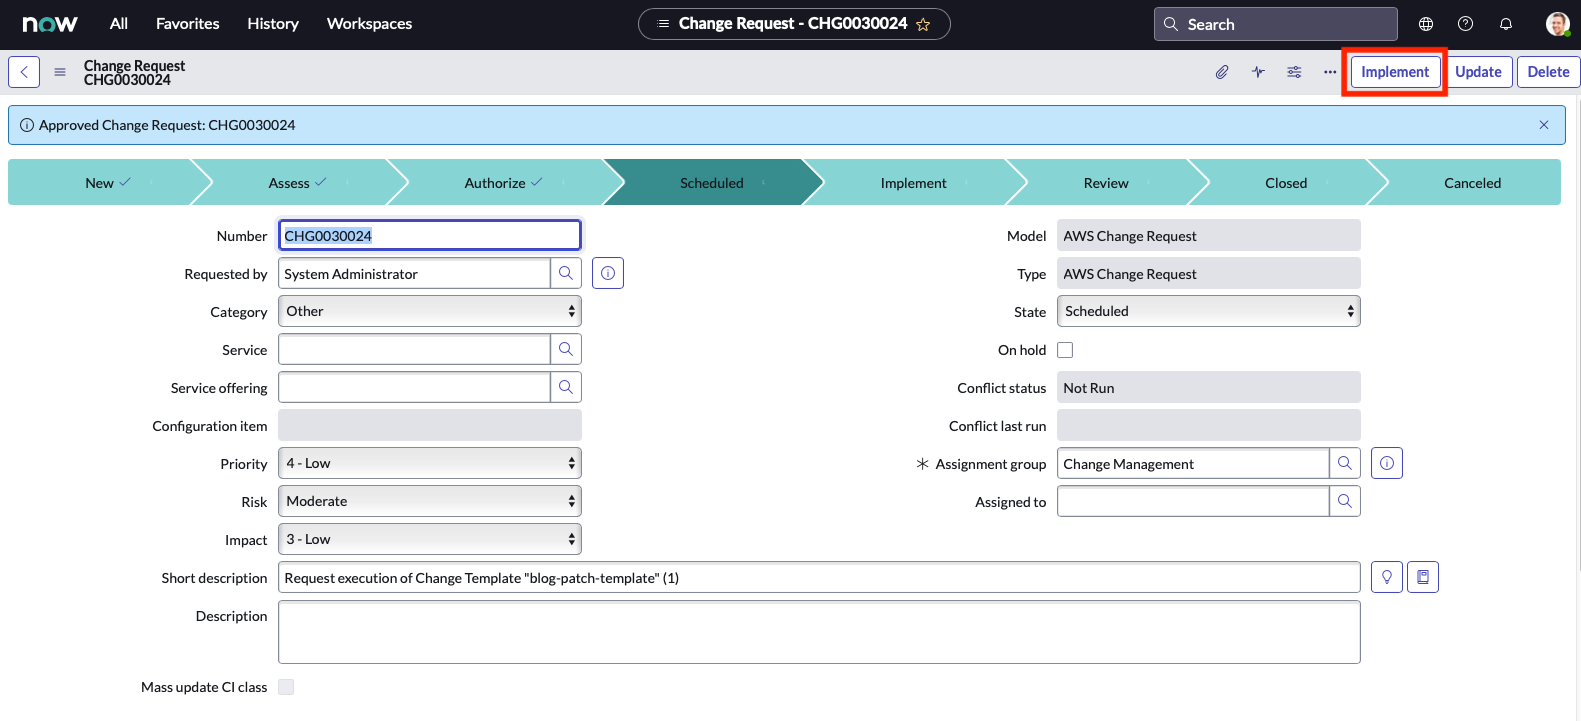Toggle the Mass update CI class checkbox
This screenshot has width=1581, height=721.
click(286, 687)
